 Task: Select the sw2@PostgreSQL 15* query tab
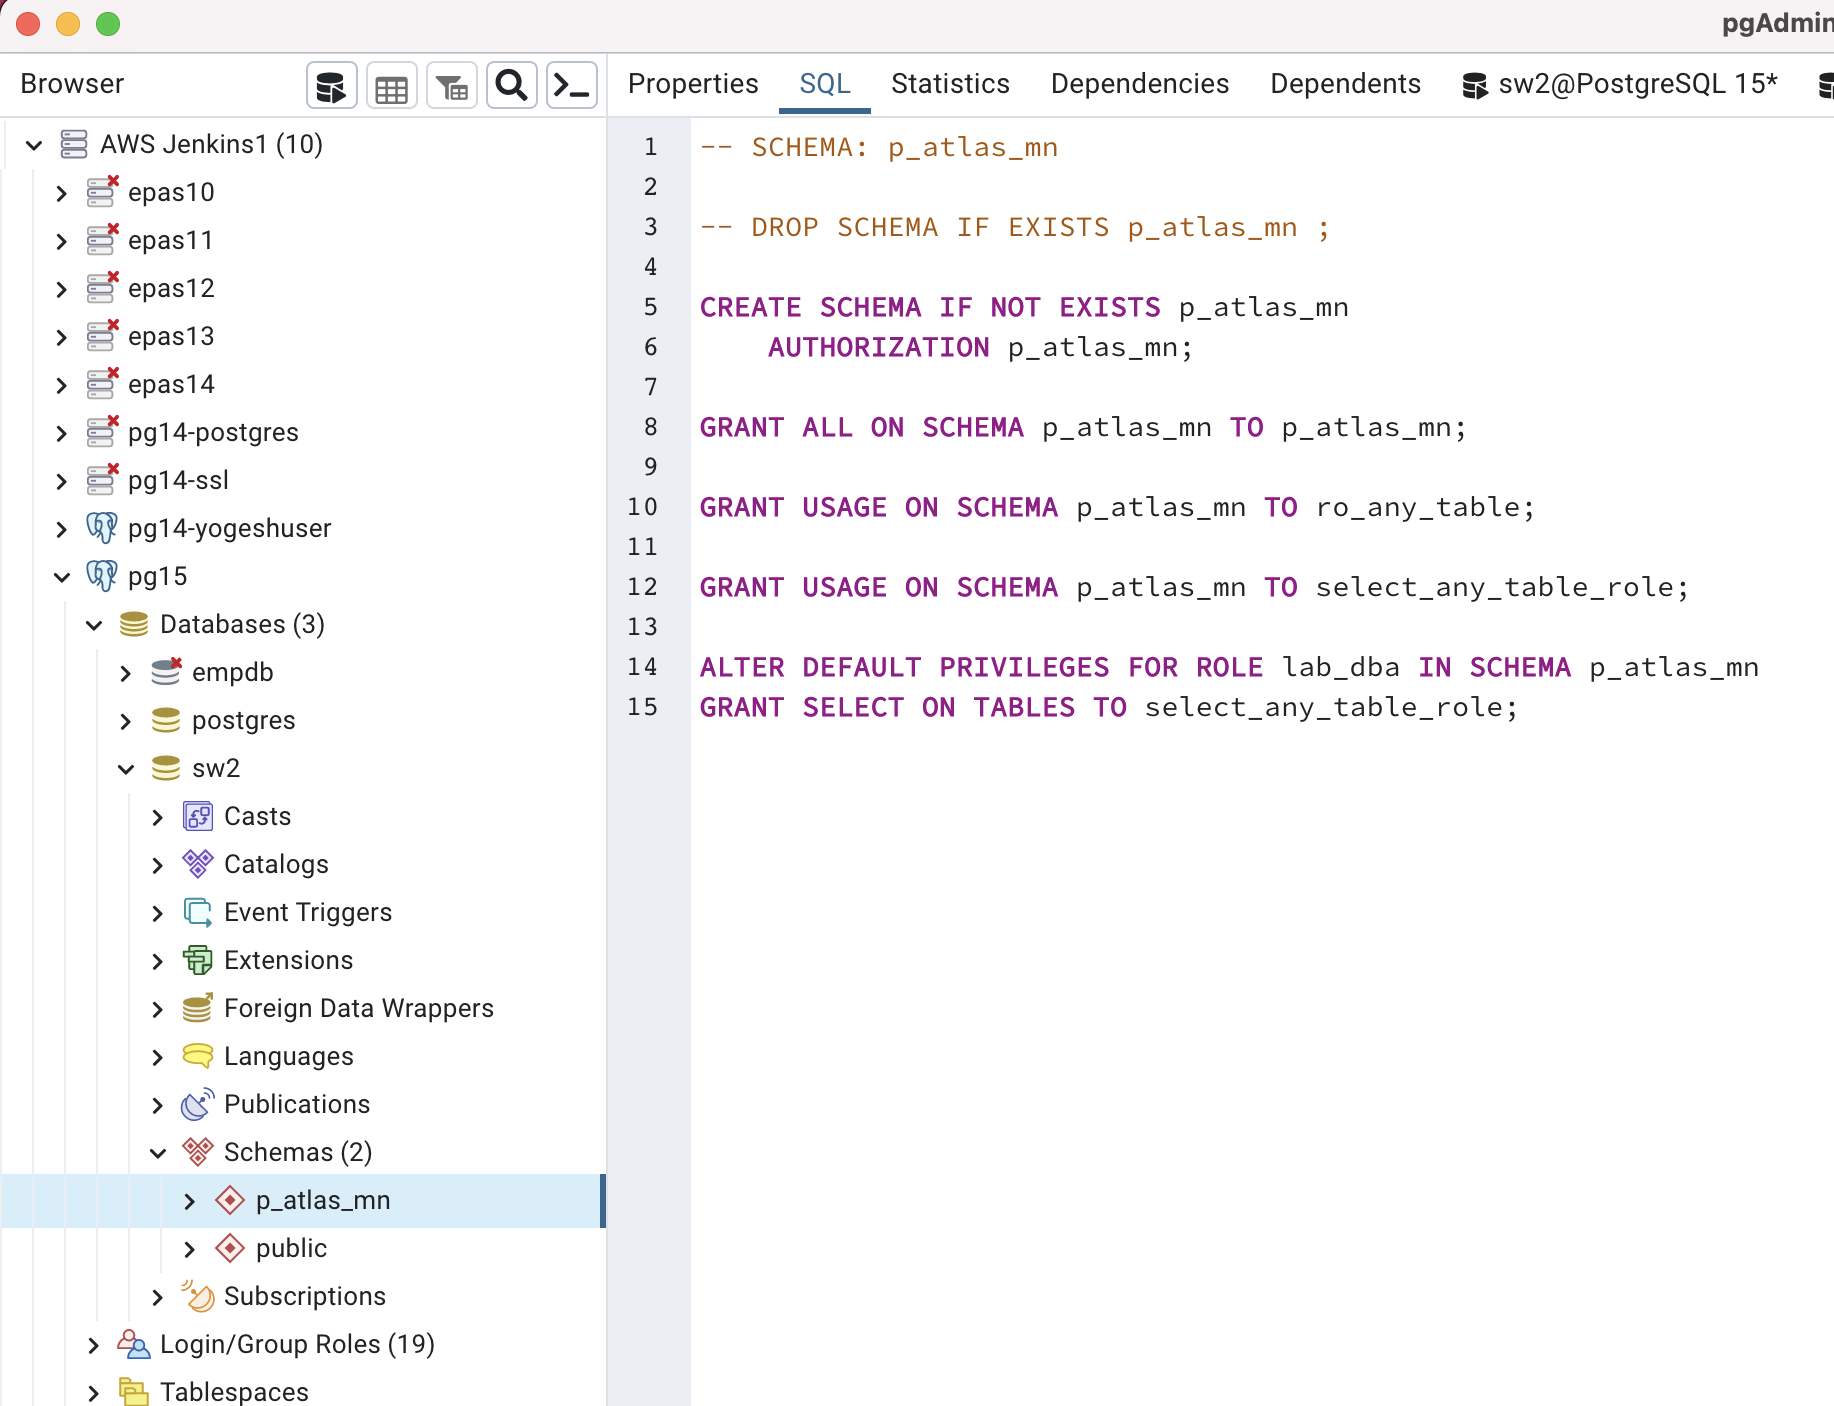tap(1620, 84)
